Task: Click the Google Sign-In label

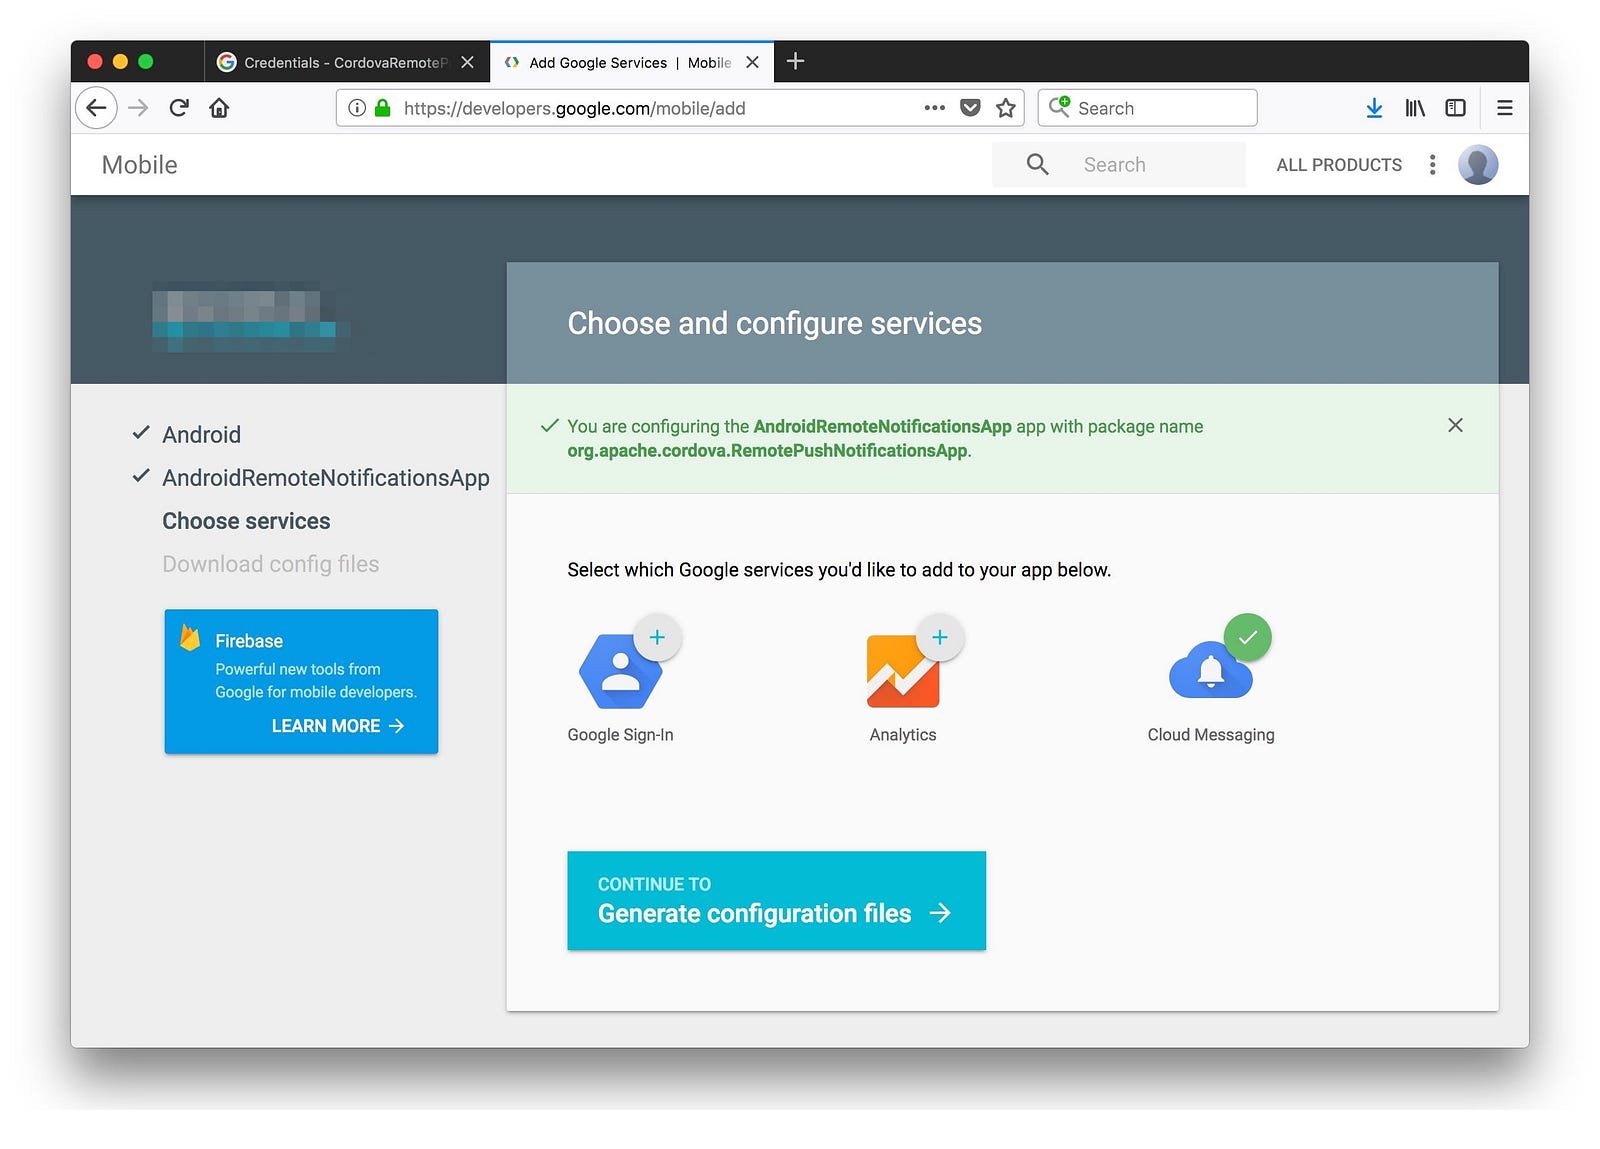Action: point(620,735)
